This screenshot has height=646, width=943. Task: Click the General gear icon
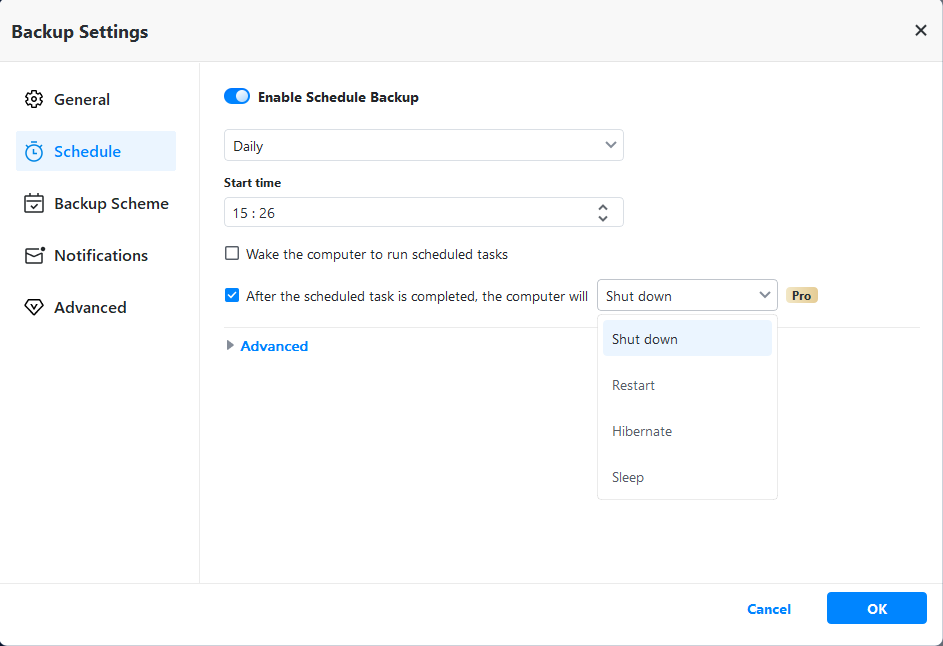point(34,100)
